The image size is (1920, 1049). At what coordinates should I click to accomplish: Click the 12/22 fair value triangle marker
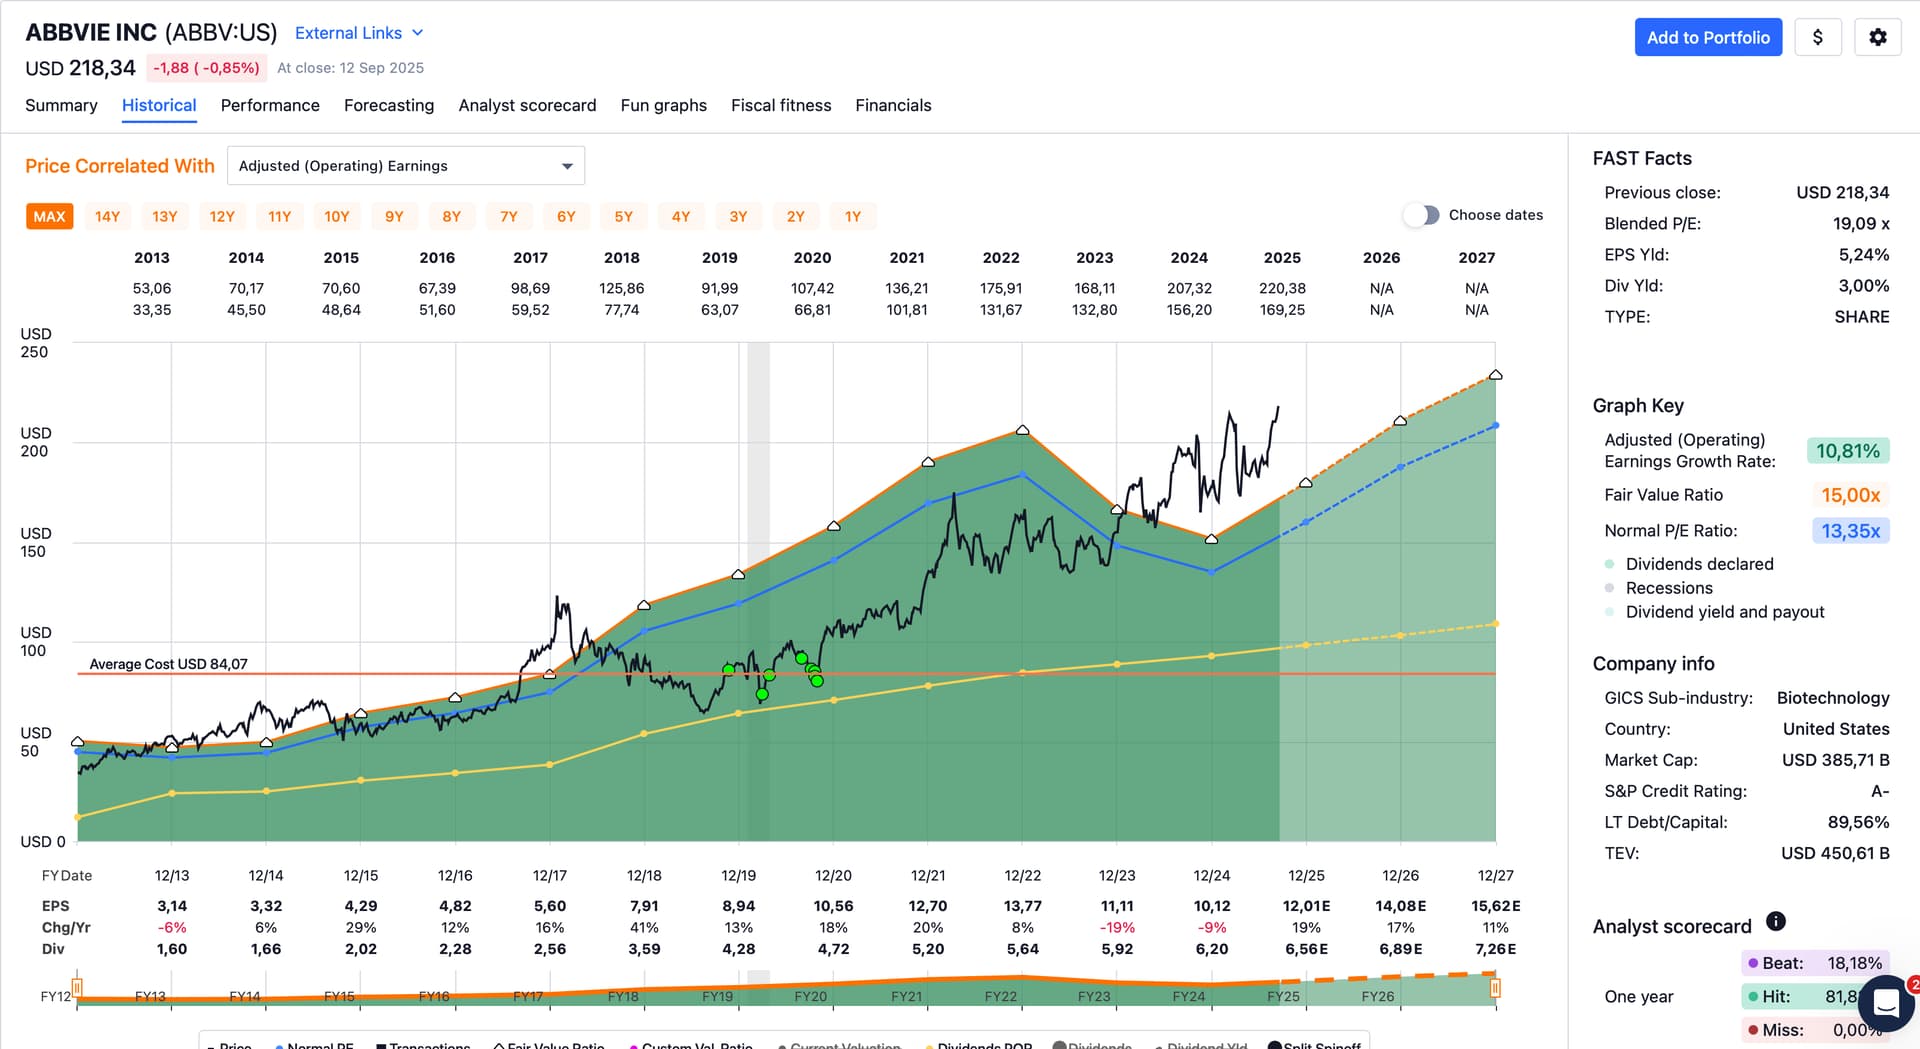click(1022, 430)
